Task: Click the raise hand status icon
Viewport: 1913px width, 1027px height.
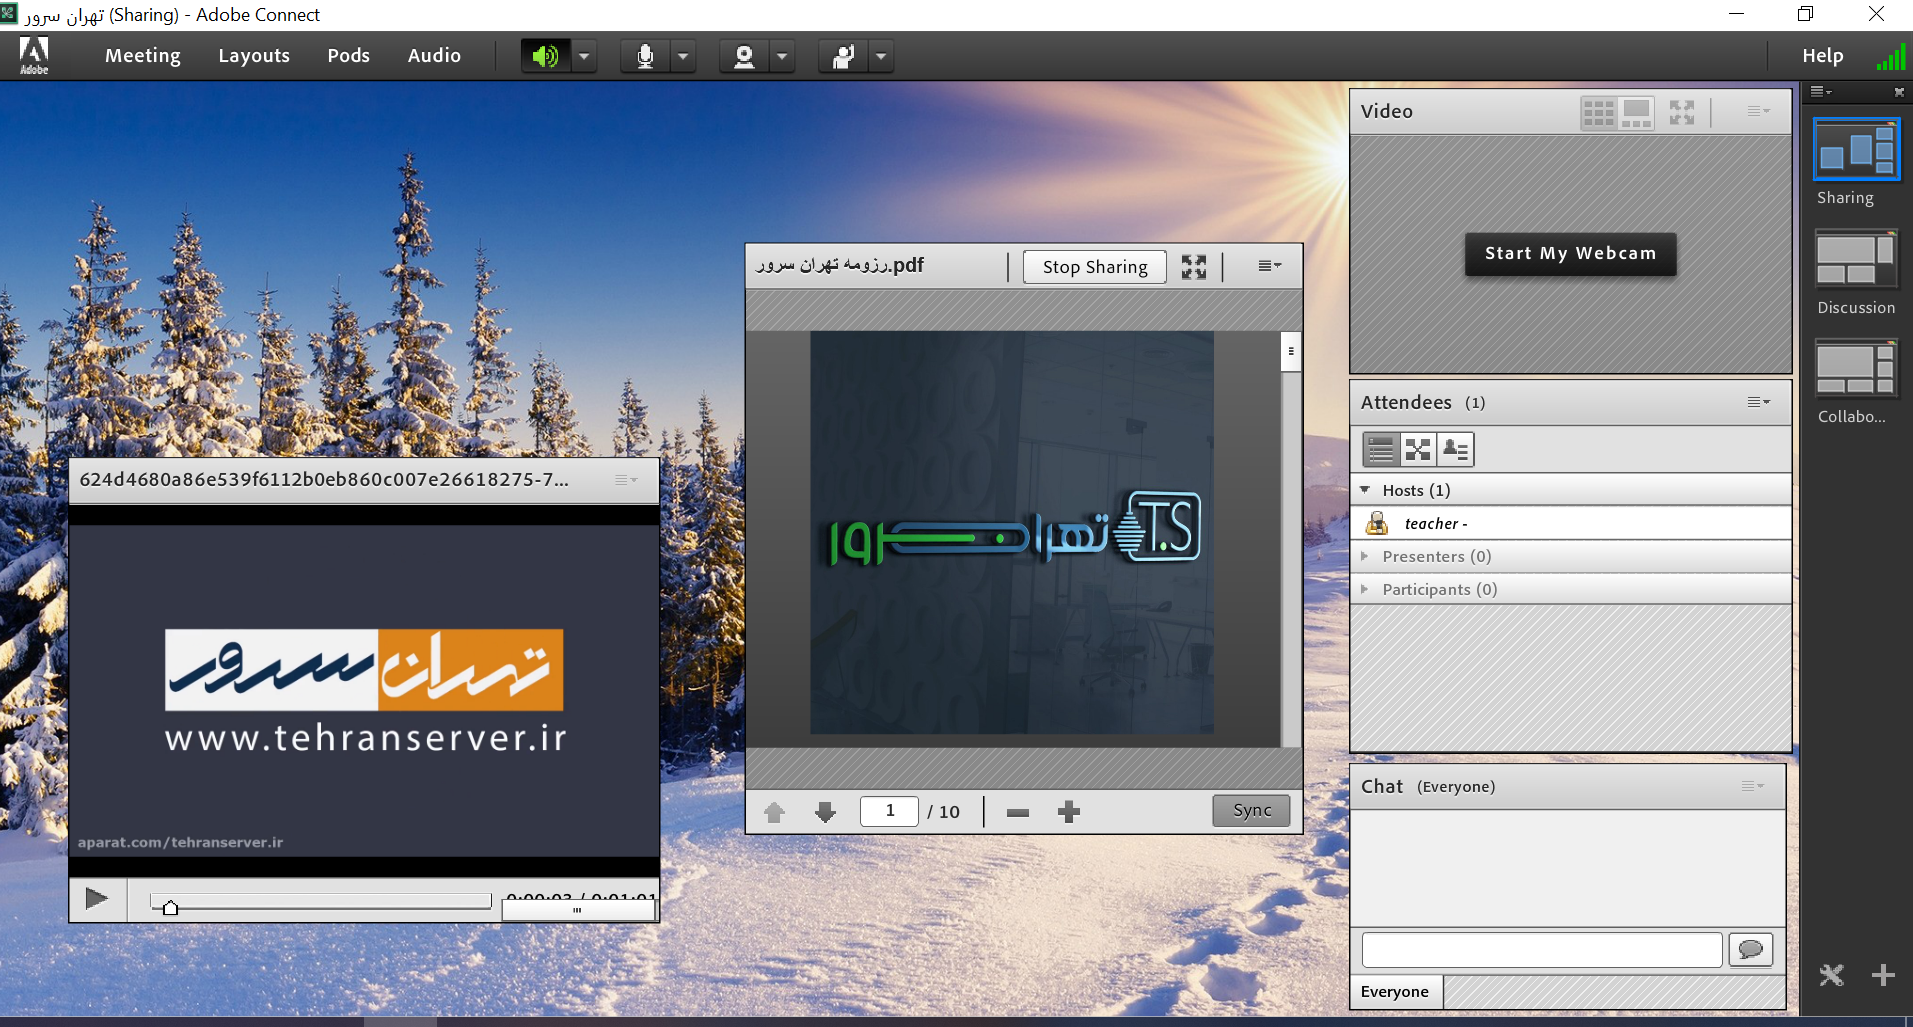Action: (x=843, y=56)
